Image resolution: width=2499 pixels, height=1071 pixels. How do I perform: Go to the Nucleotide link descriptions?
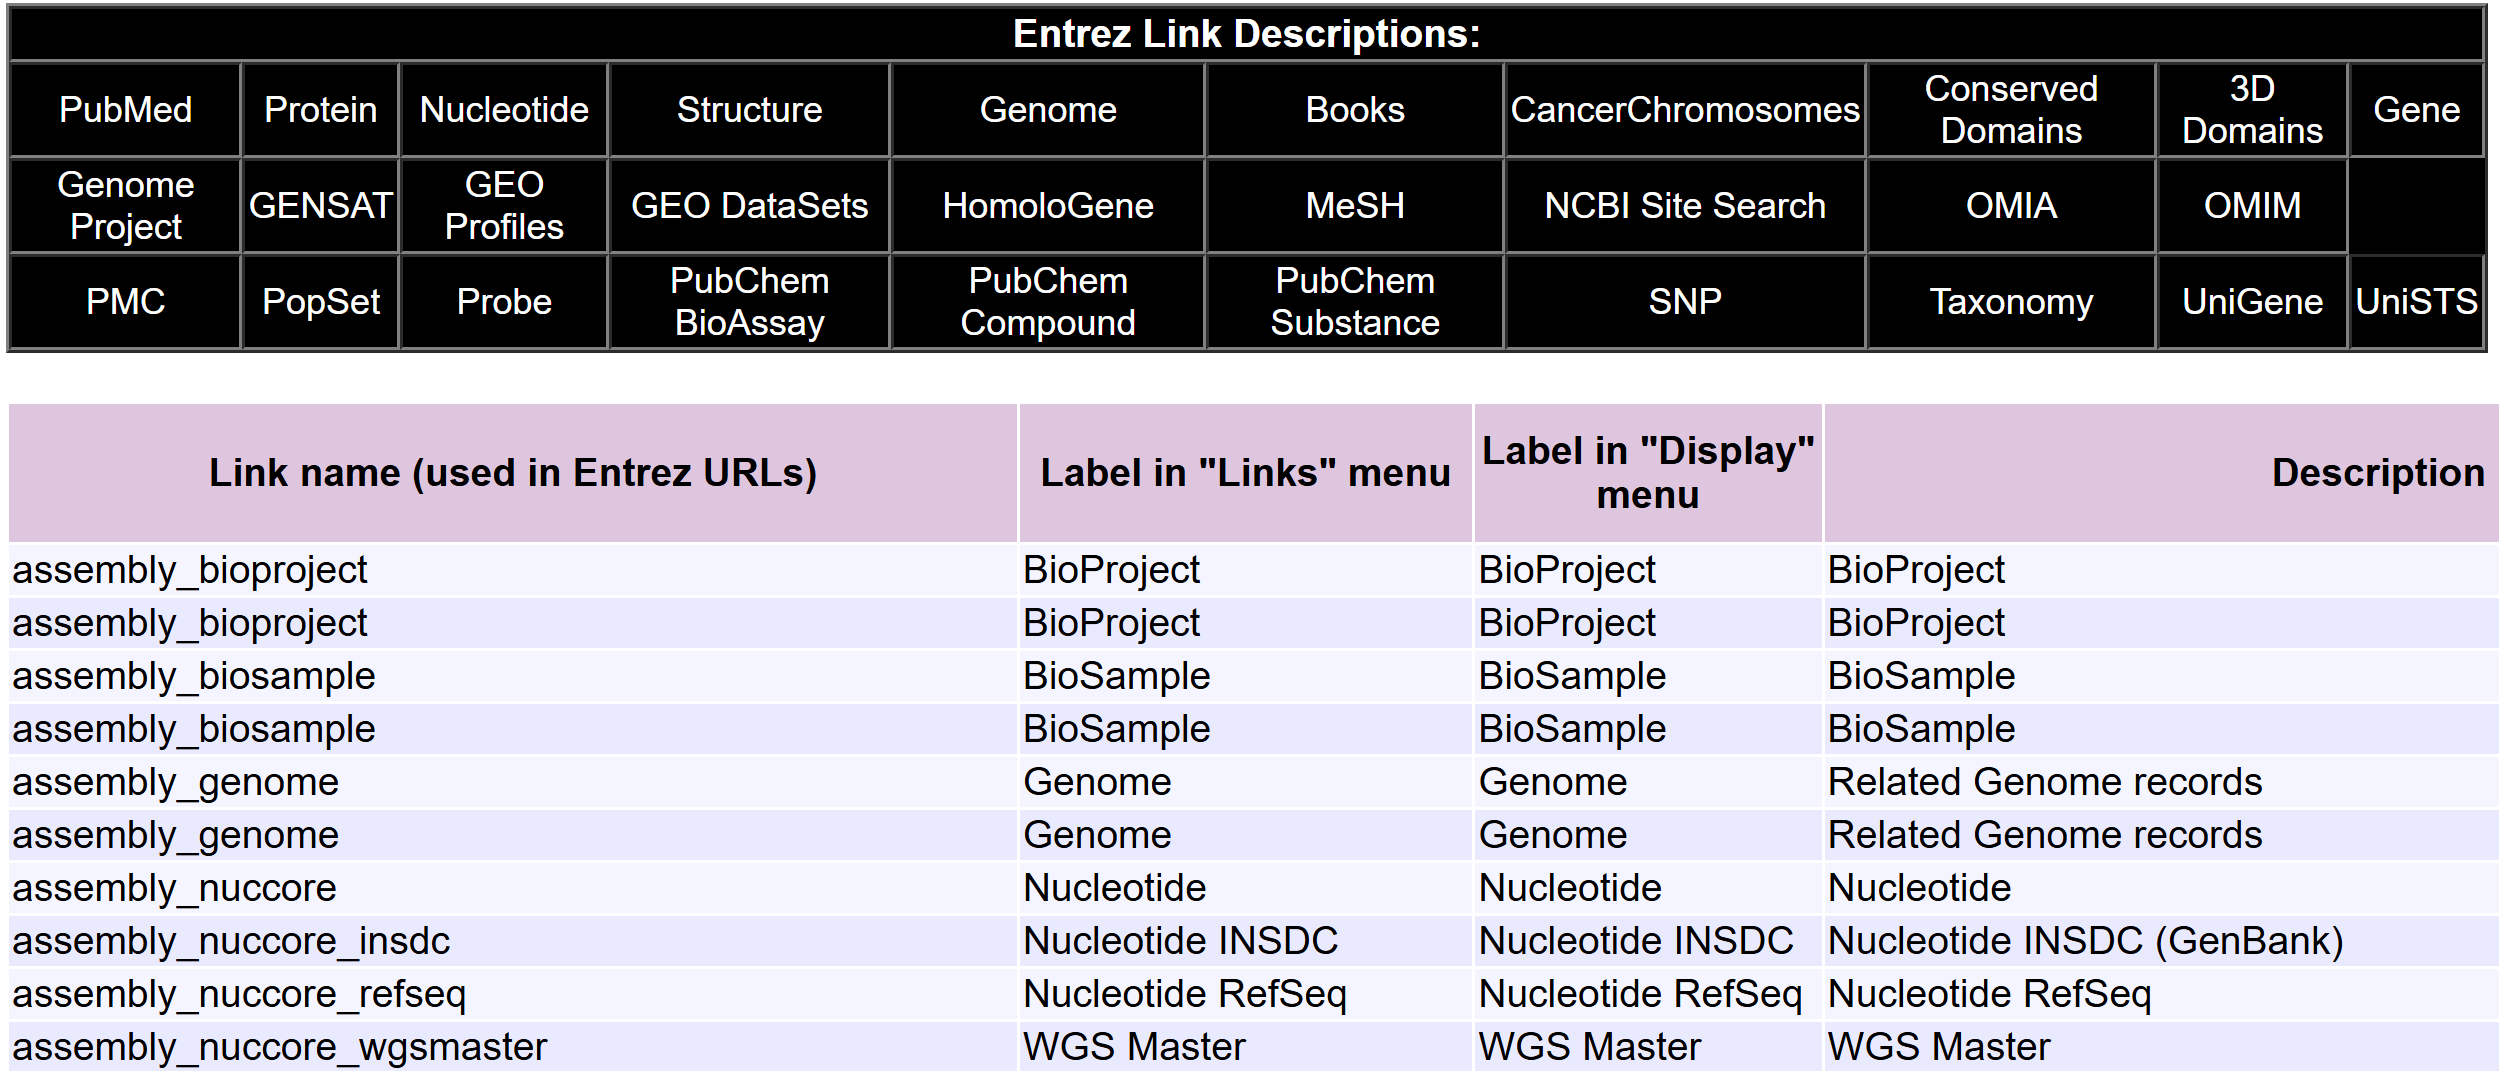[x=504, y=110]
